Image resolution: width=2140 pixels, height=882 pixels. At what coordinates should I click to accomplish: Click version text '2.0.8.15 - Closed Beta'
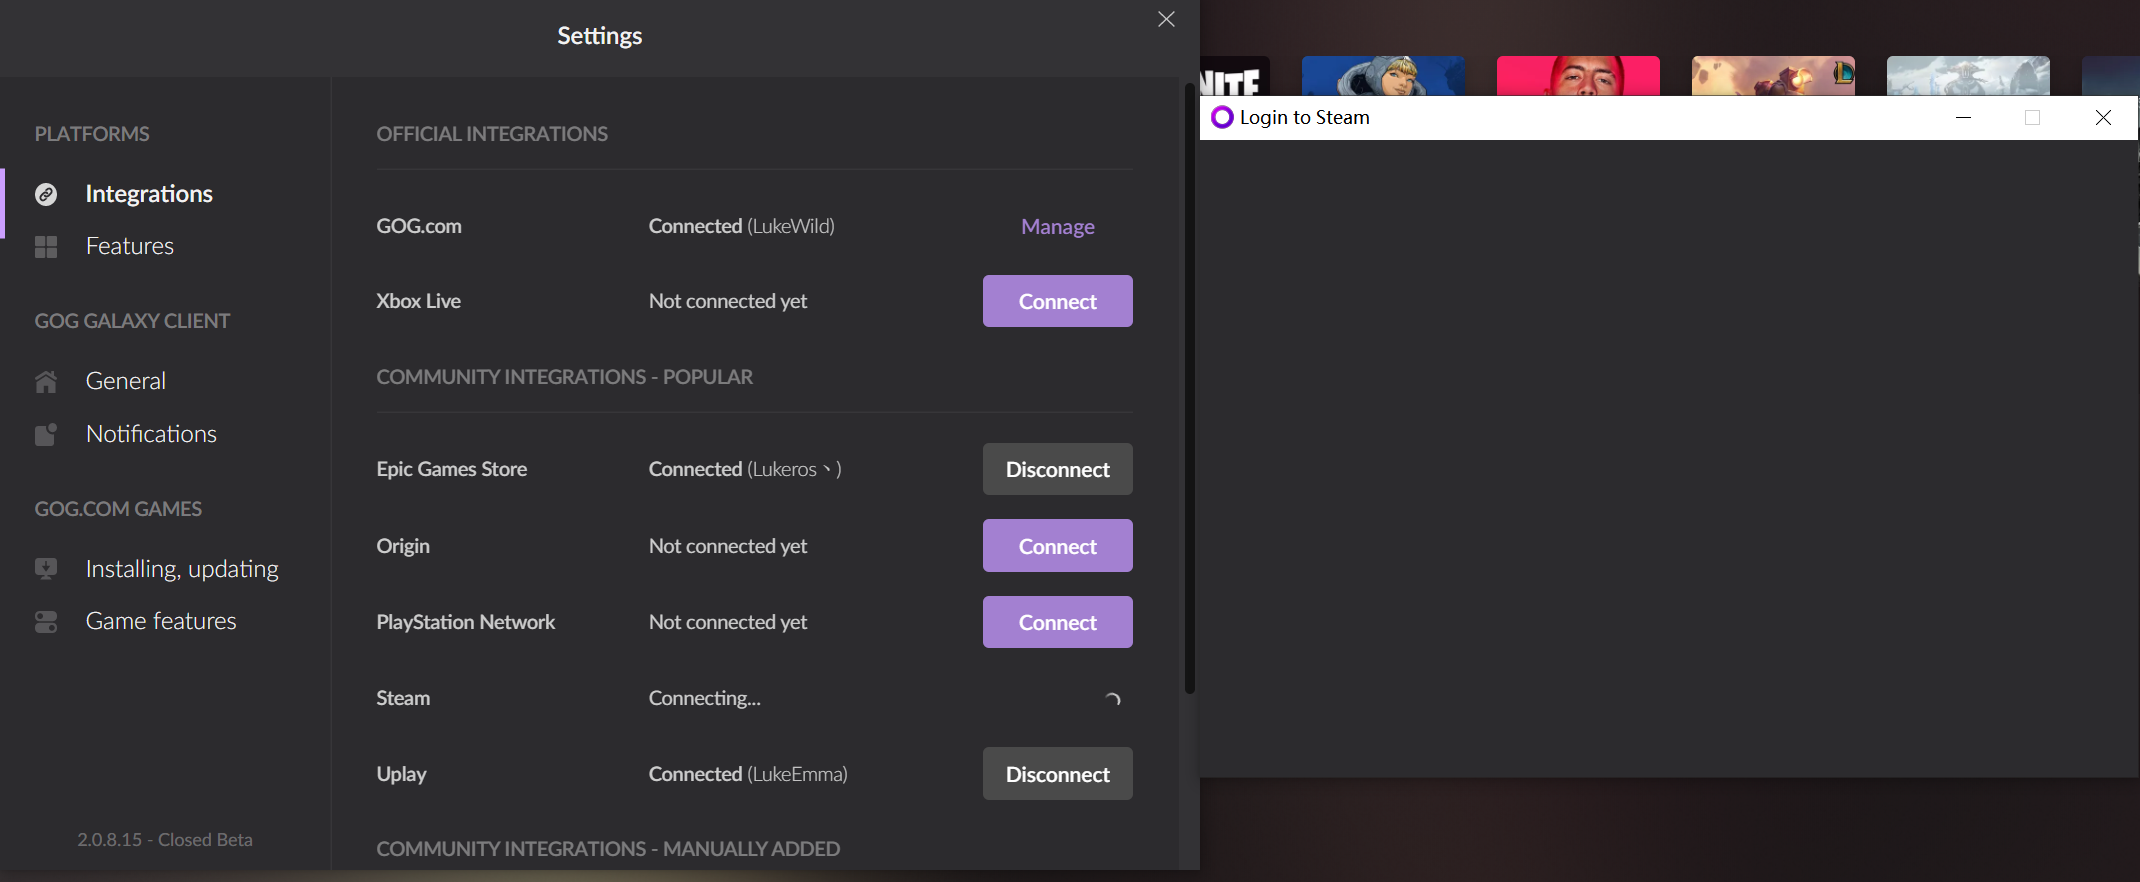(165, 840)
